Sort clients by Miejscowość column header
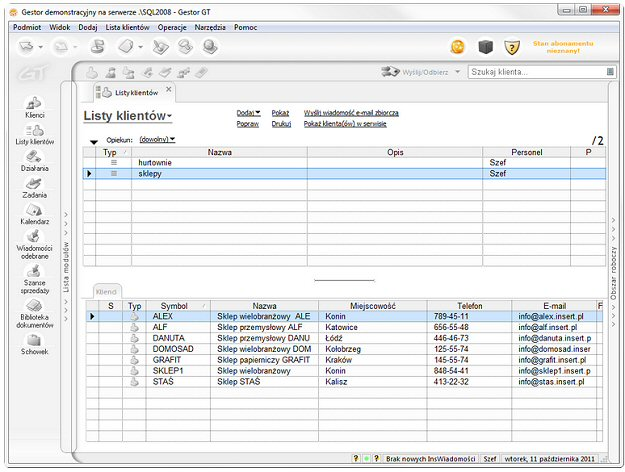The width and height of the screenshot is (625, 472). 373,305
